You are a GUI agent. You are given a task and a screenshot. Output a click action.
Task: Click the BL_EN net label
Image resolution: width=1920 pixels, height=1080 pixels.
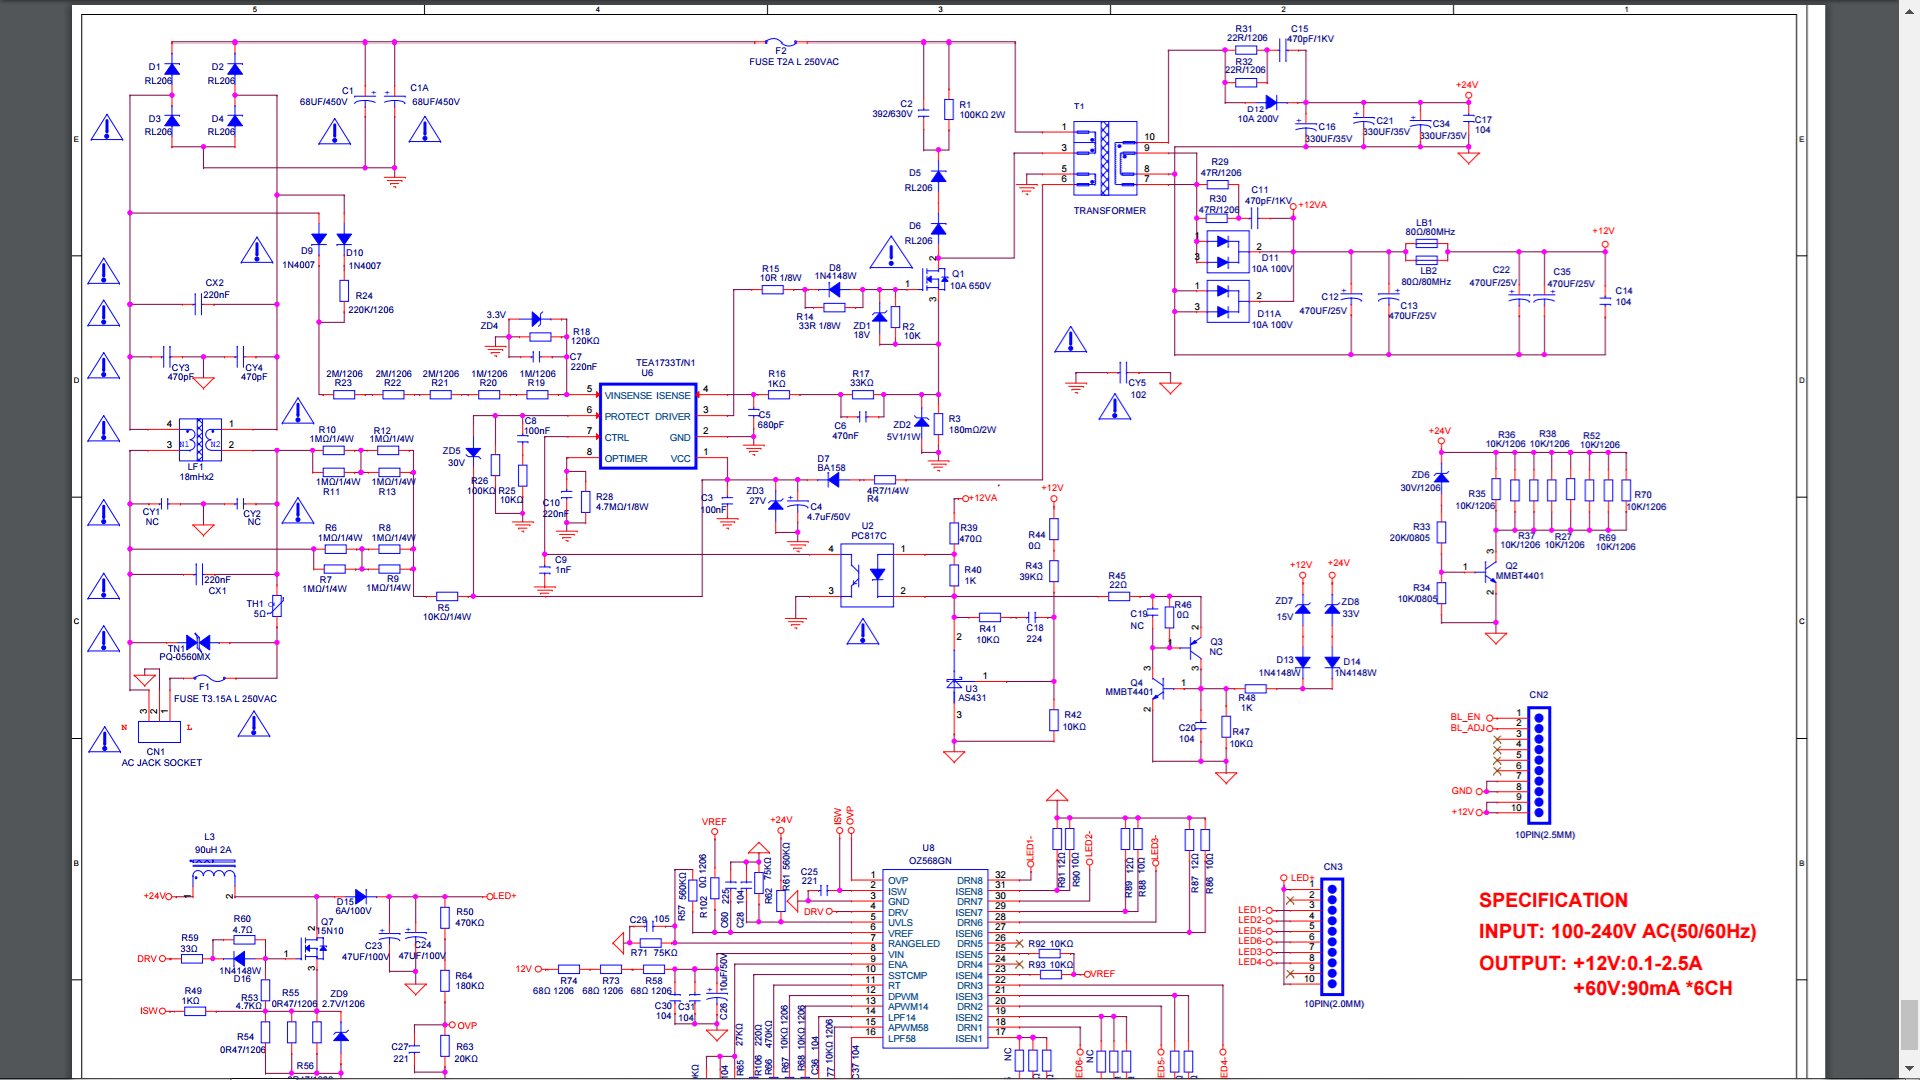1465,717
